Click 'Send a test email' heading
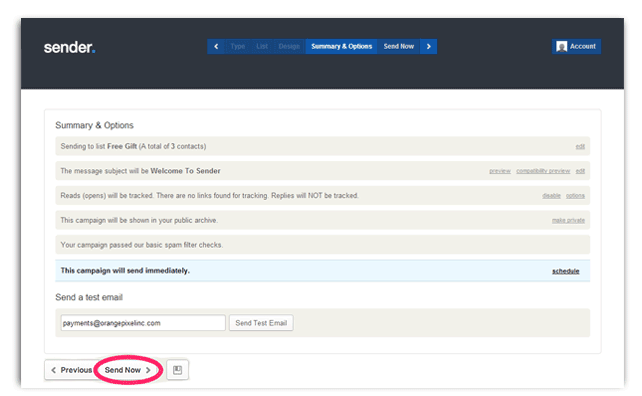 click(89, 297)
